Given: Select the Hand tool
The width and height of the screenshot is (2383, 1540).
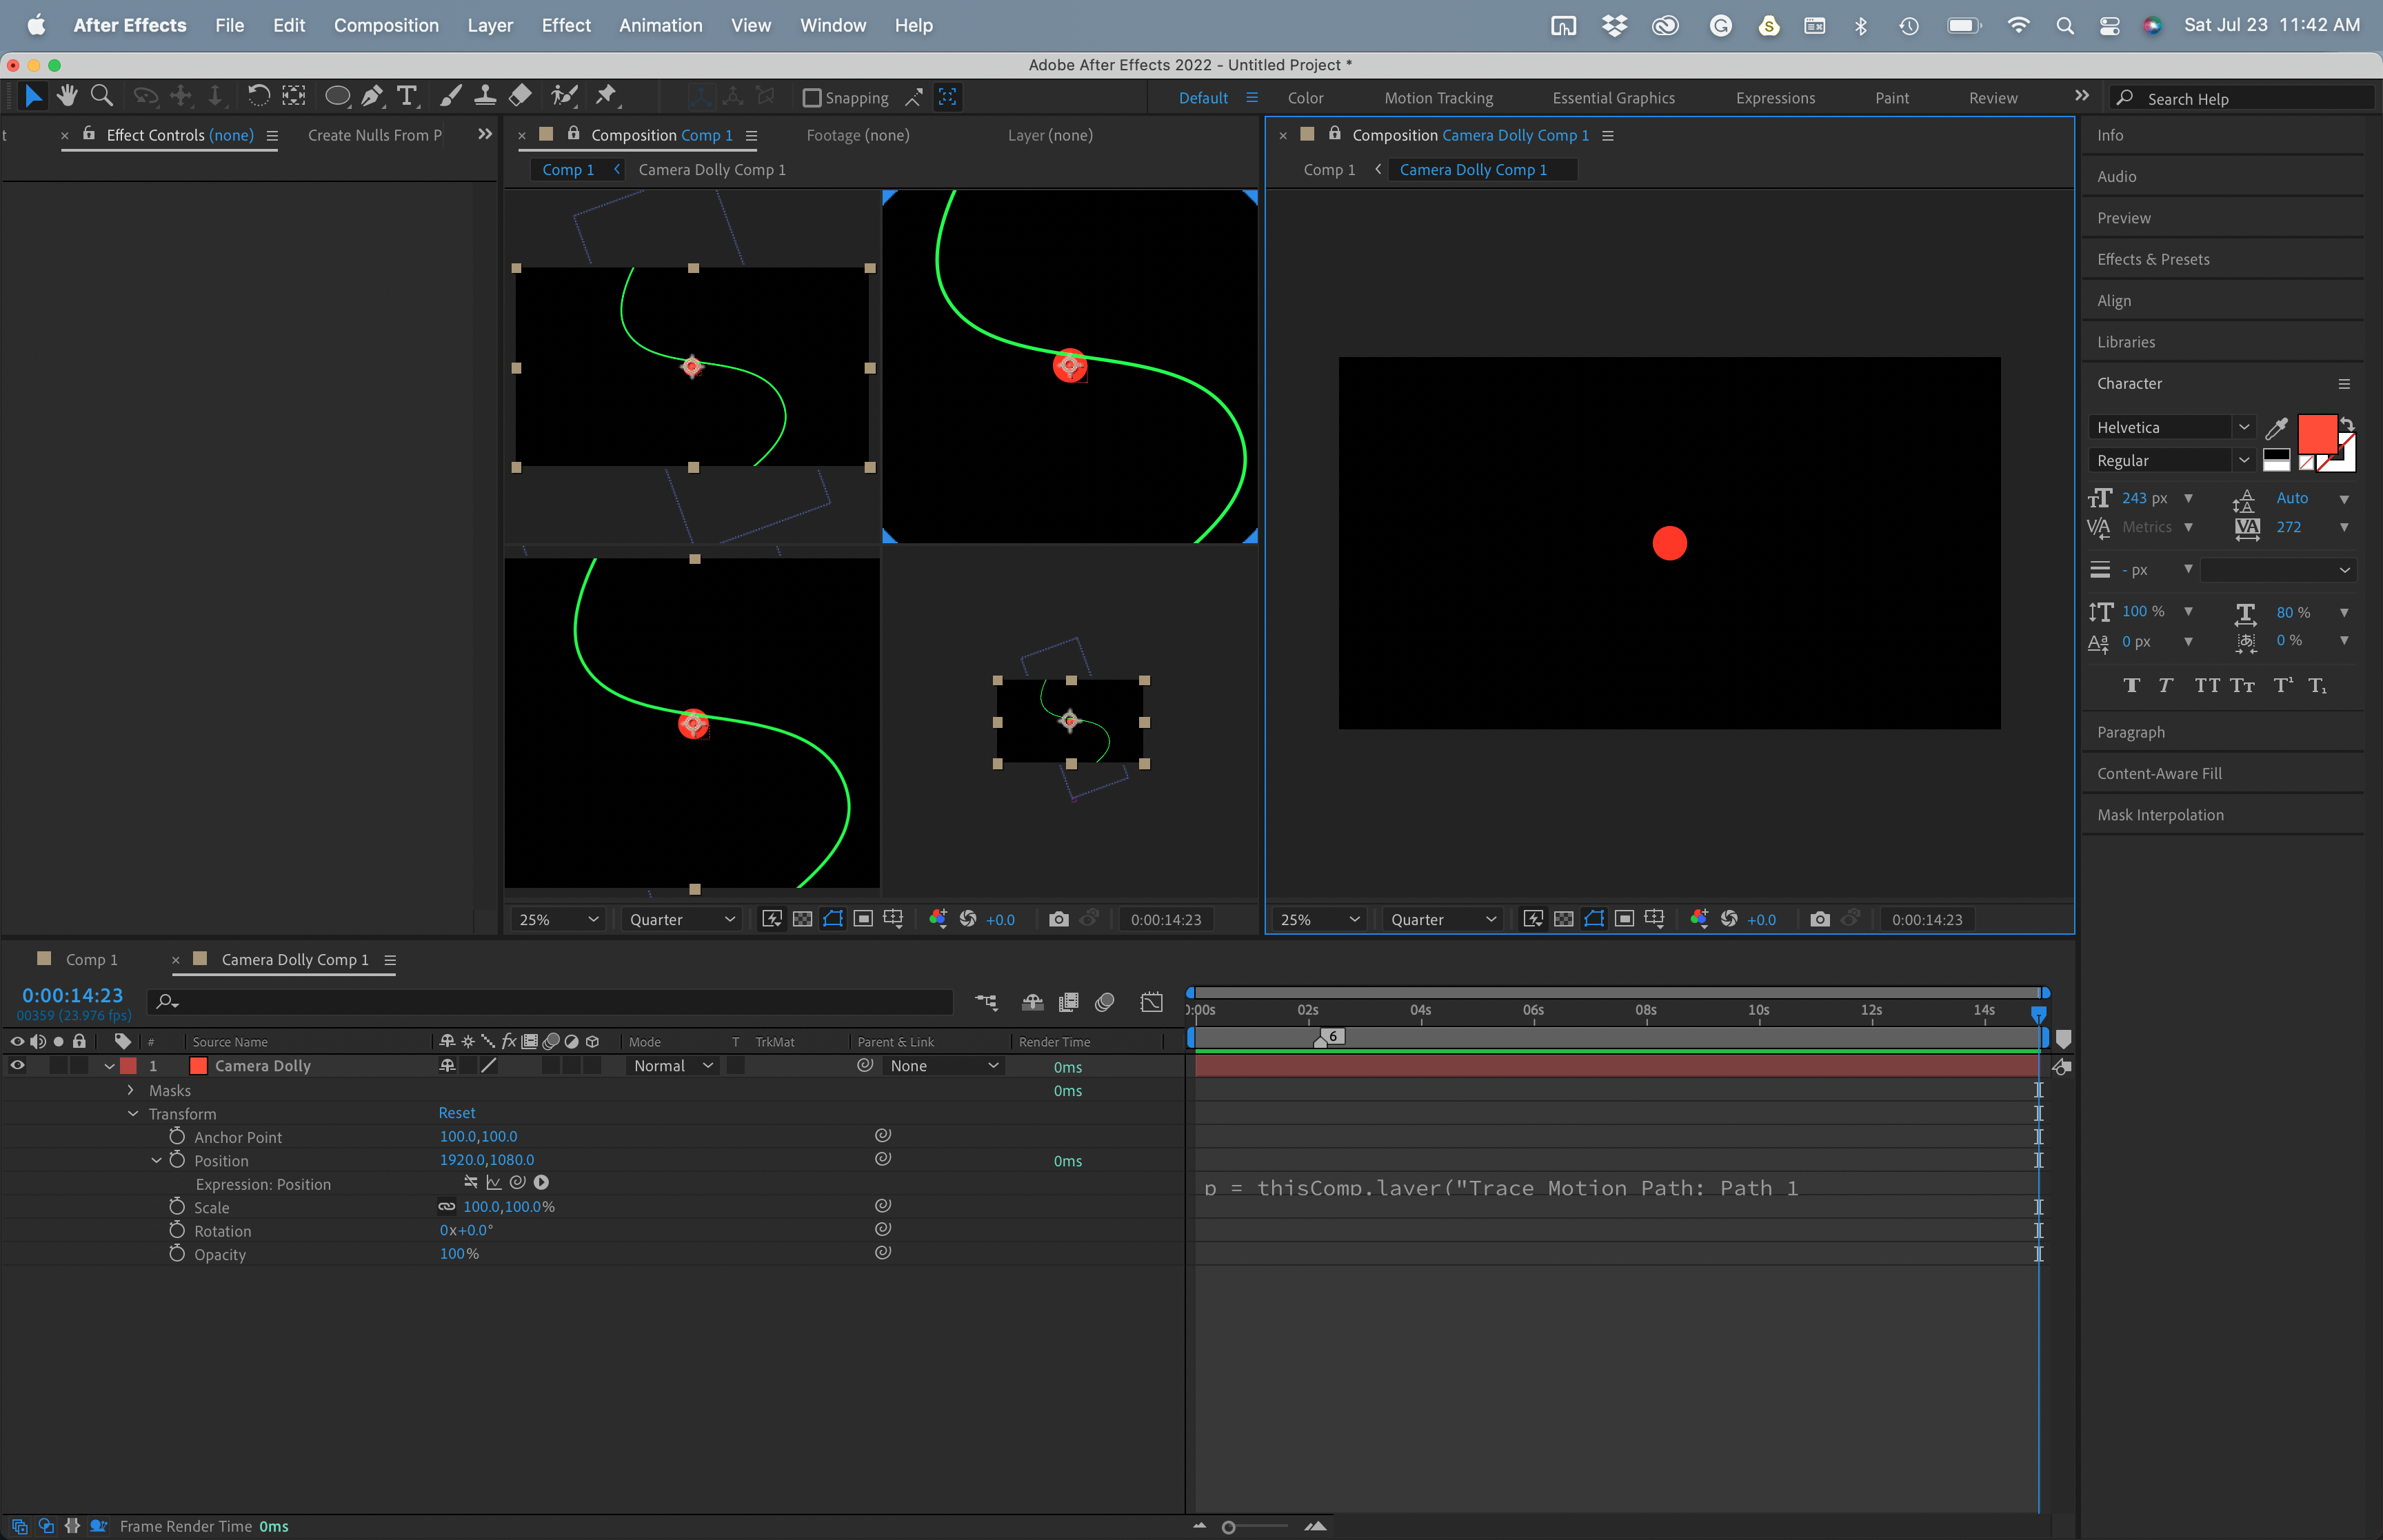Looking at the screenshot, I should click(x=67, y=95).
